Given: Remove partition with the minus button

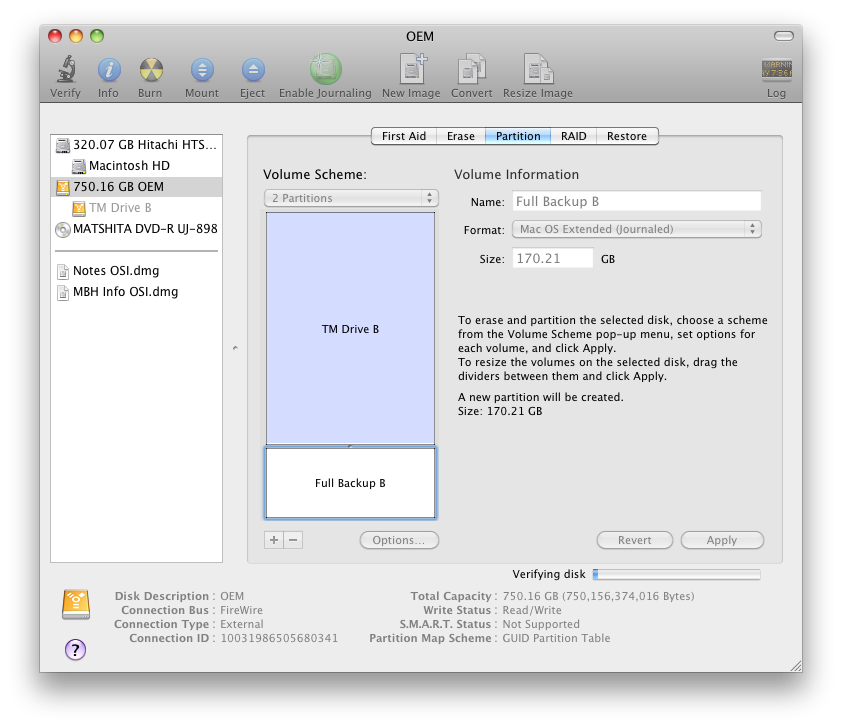Looking at the screenshot, I should pos(293,540).
